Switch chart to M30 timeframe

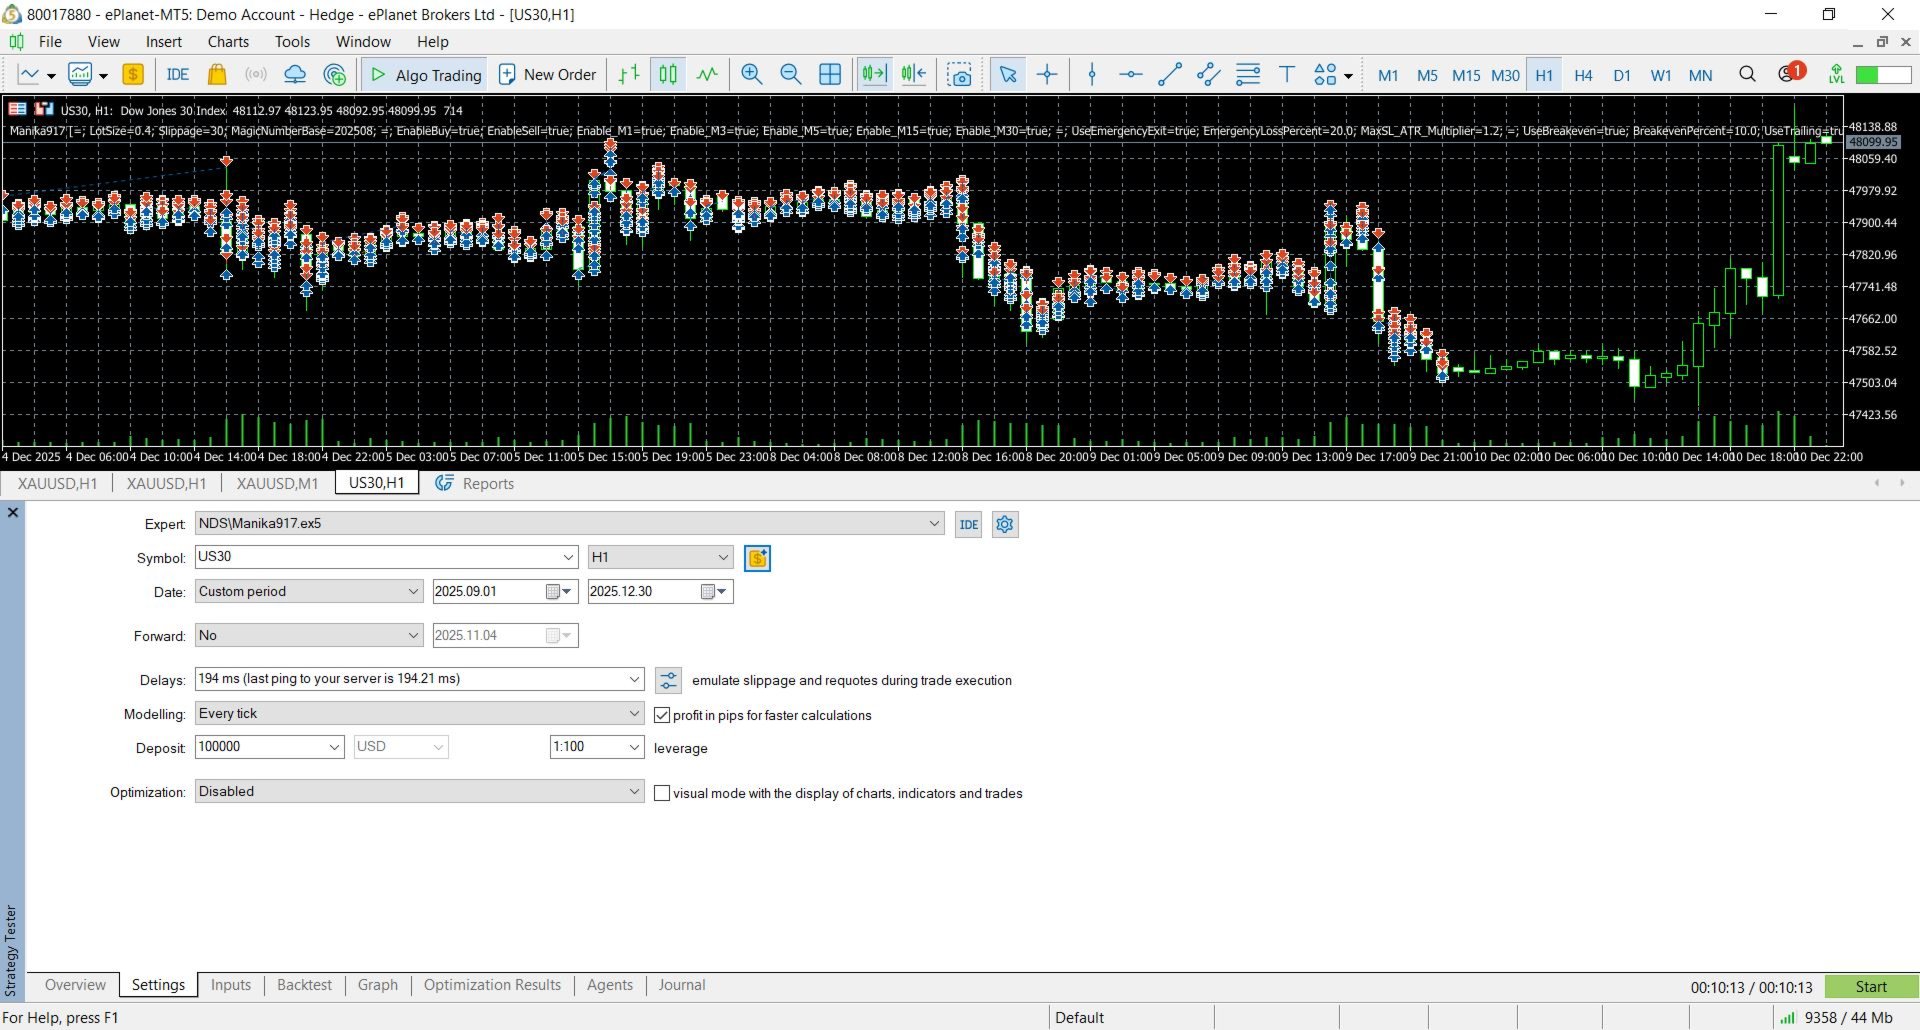click(x=1505, y=75)
